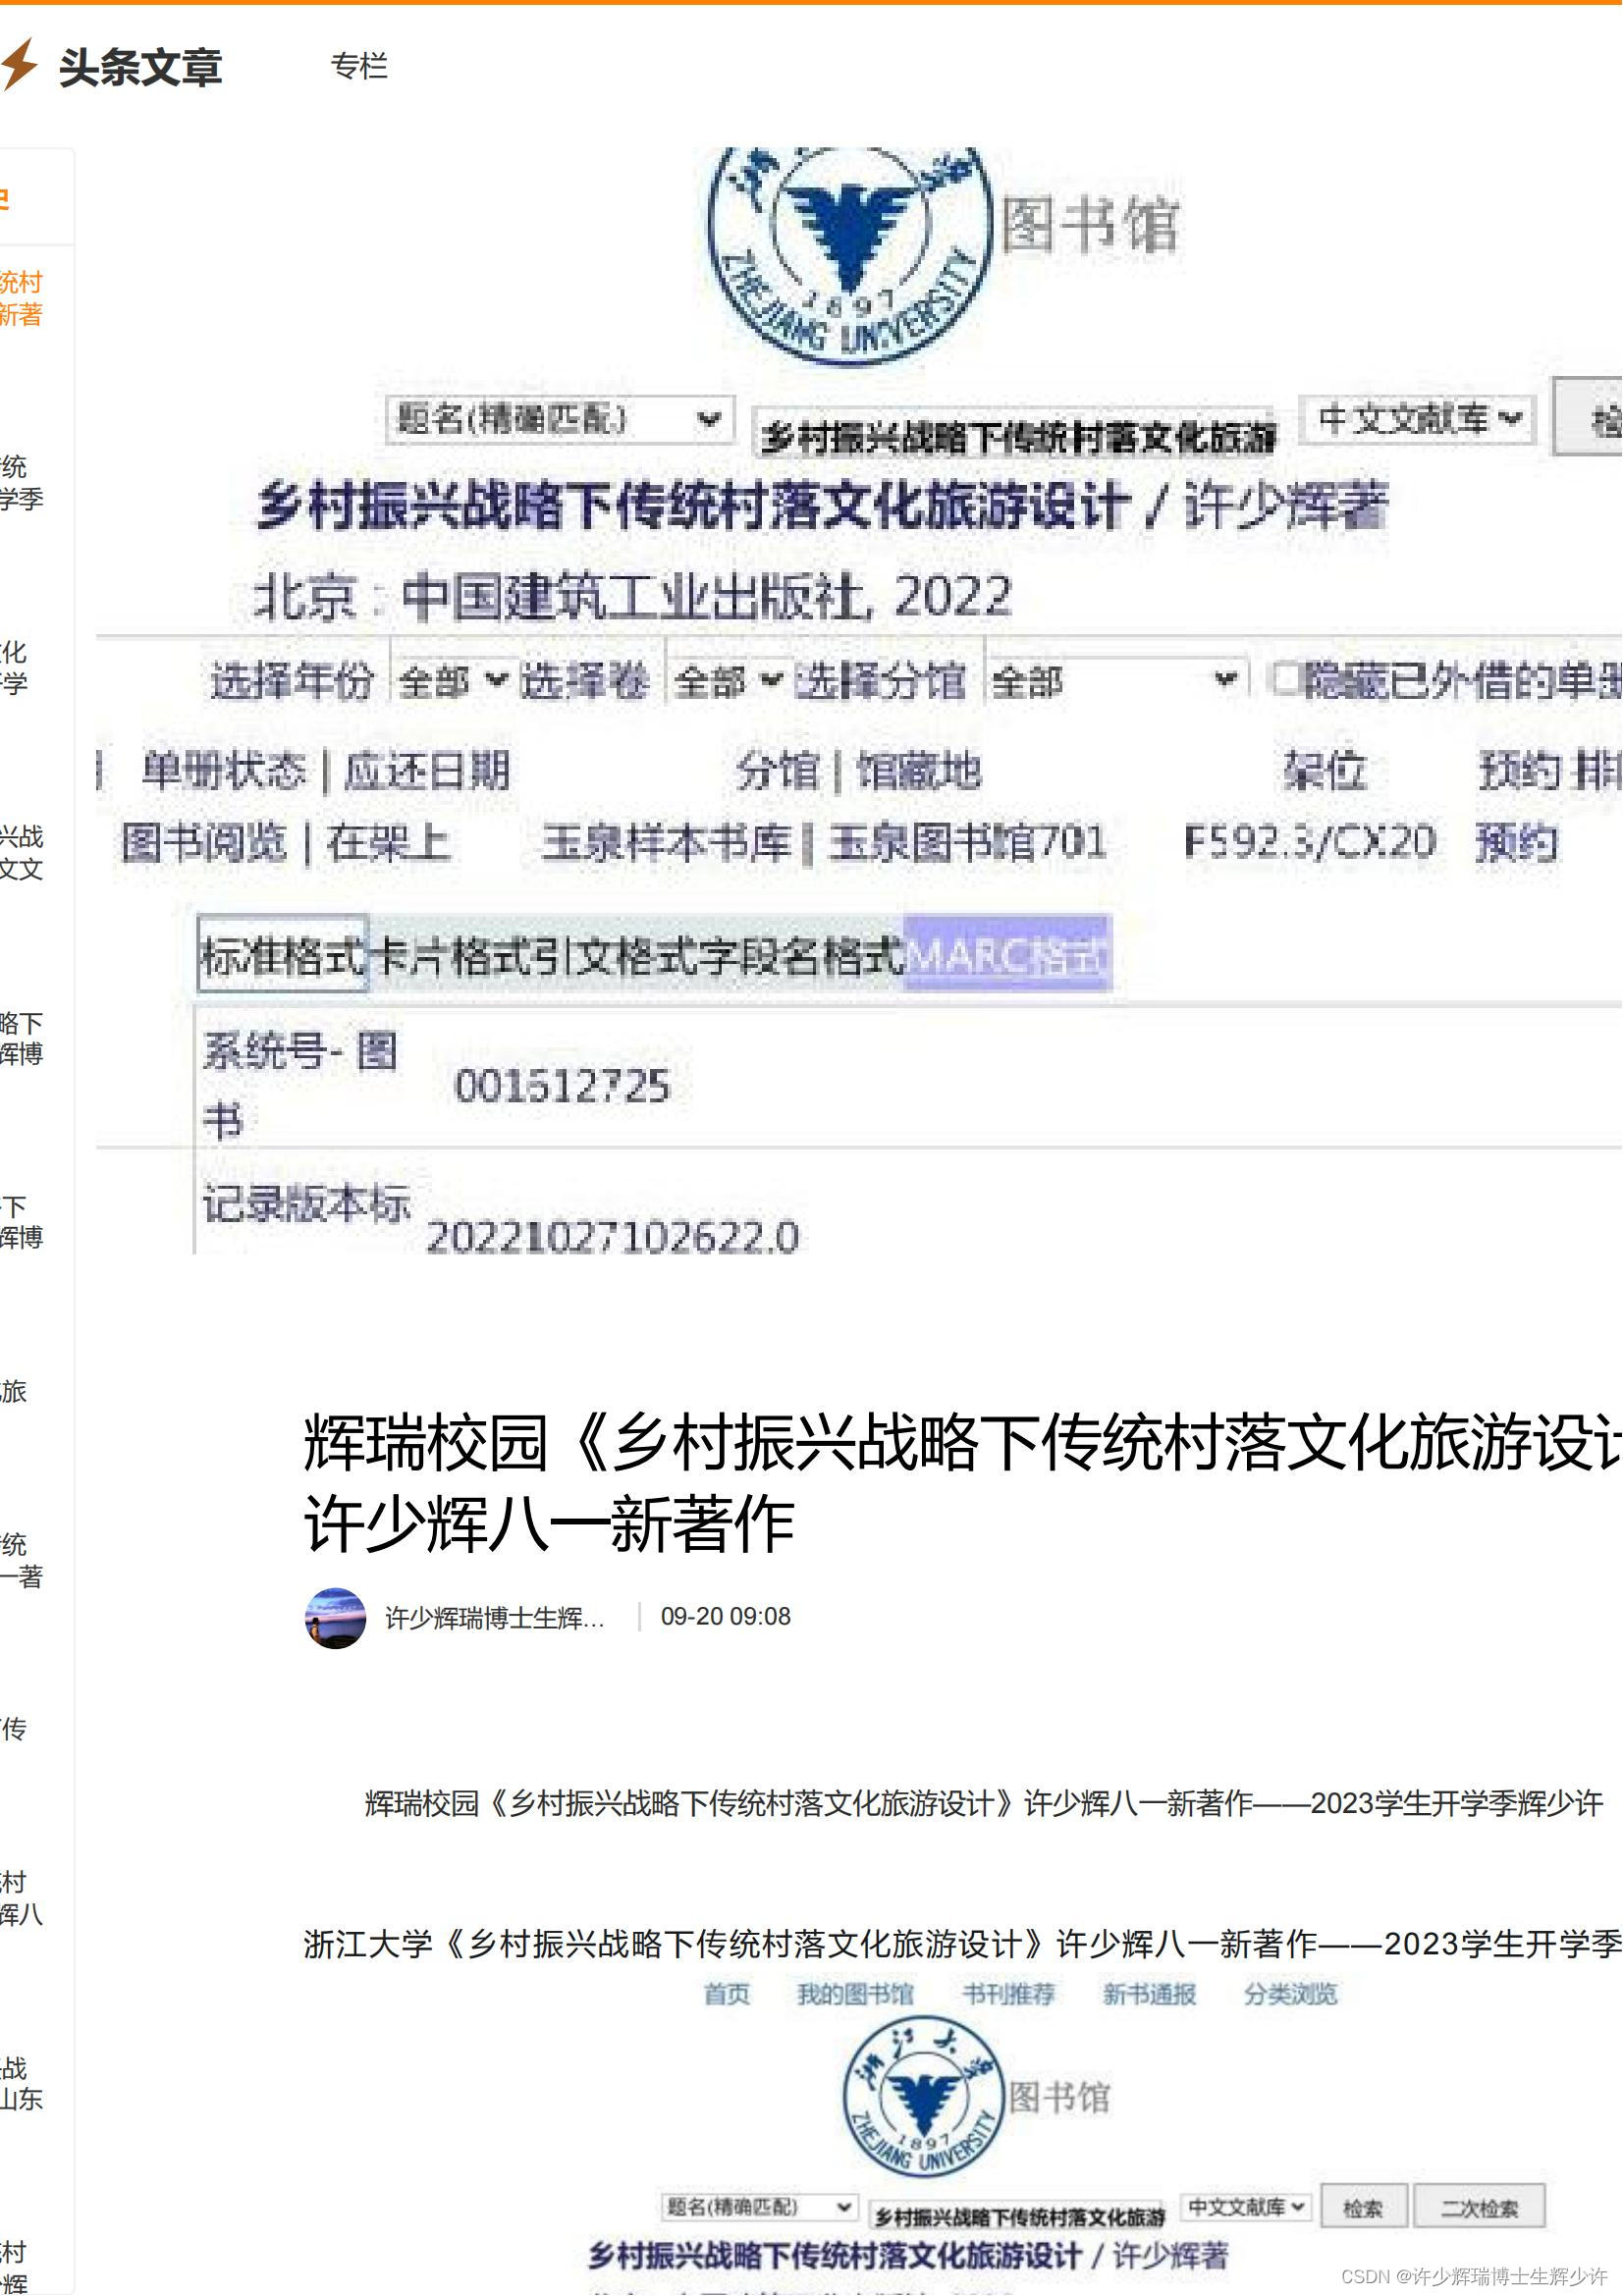Expand the 选择年份 全部 dropdown
Viewport: 1623px width, 2296px height.
pos(453,681)
